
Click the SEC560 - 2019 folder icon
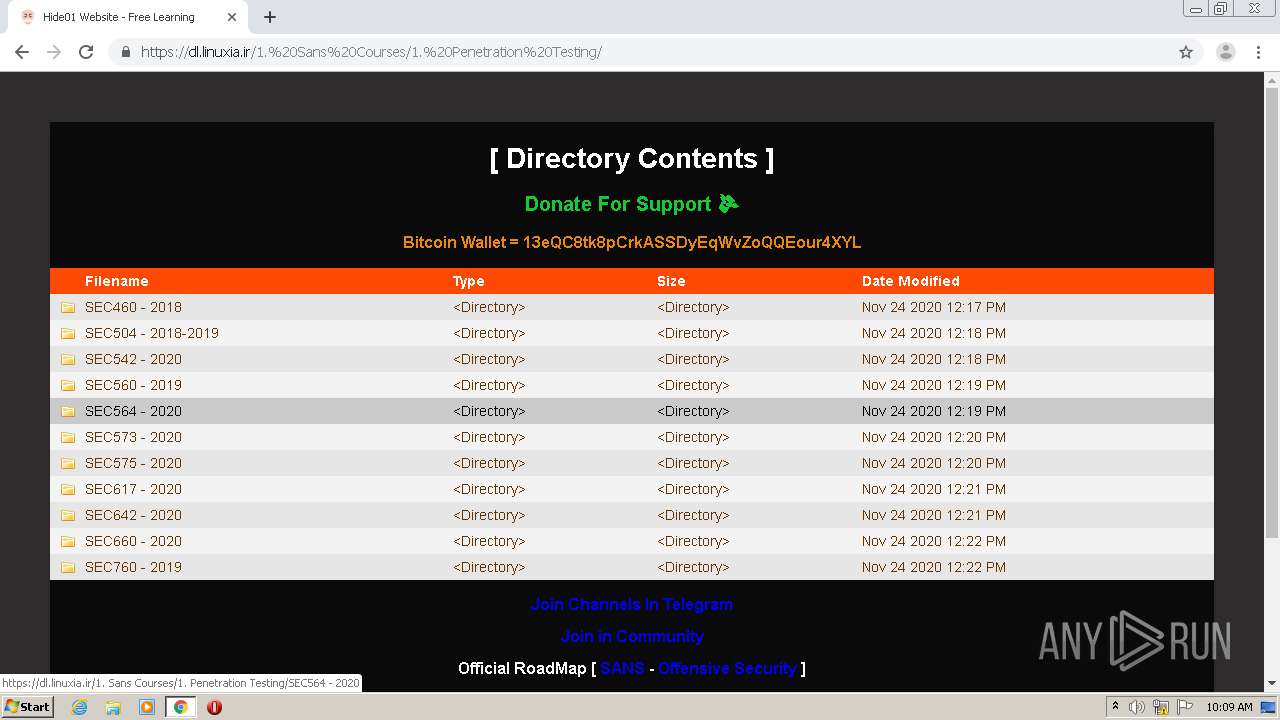[x=68, y=385]
